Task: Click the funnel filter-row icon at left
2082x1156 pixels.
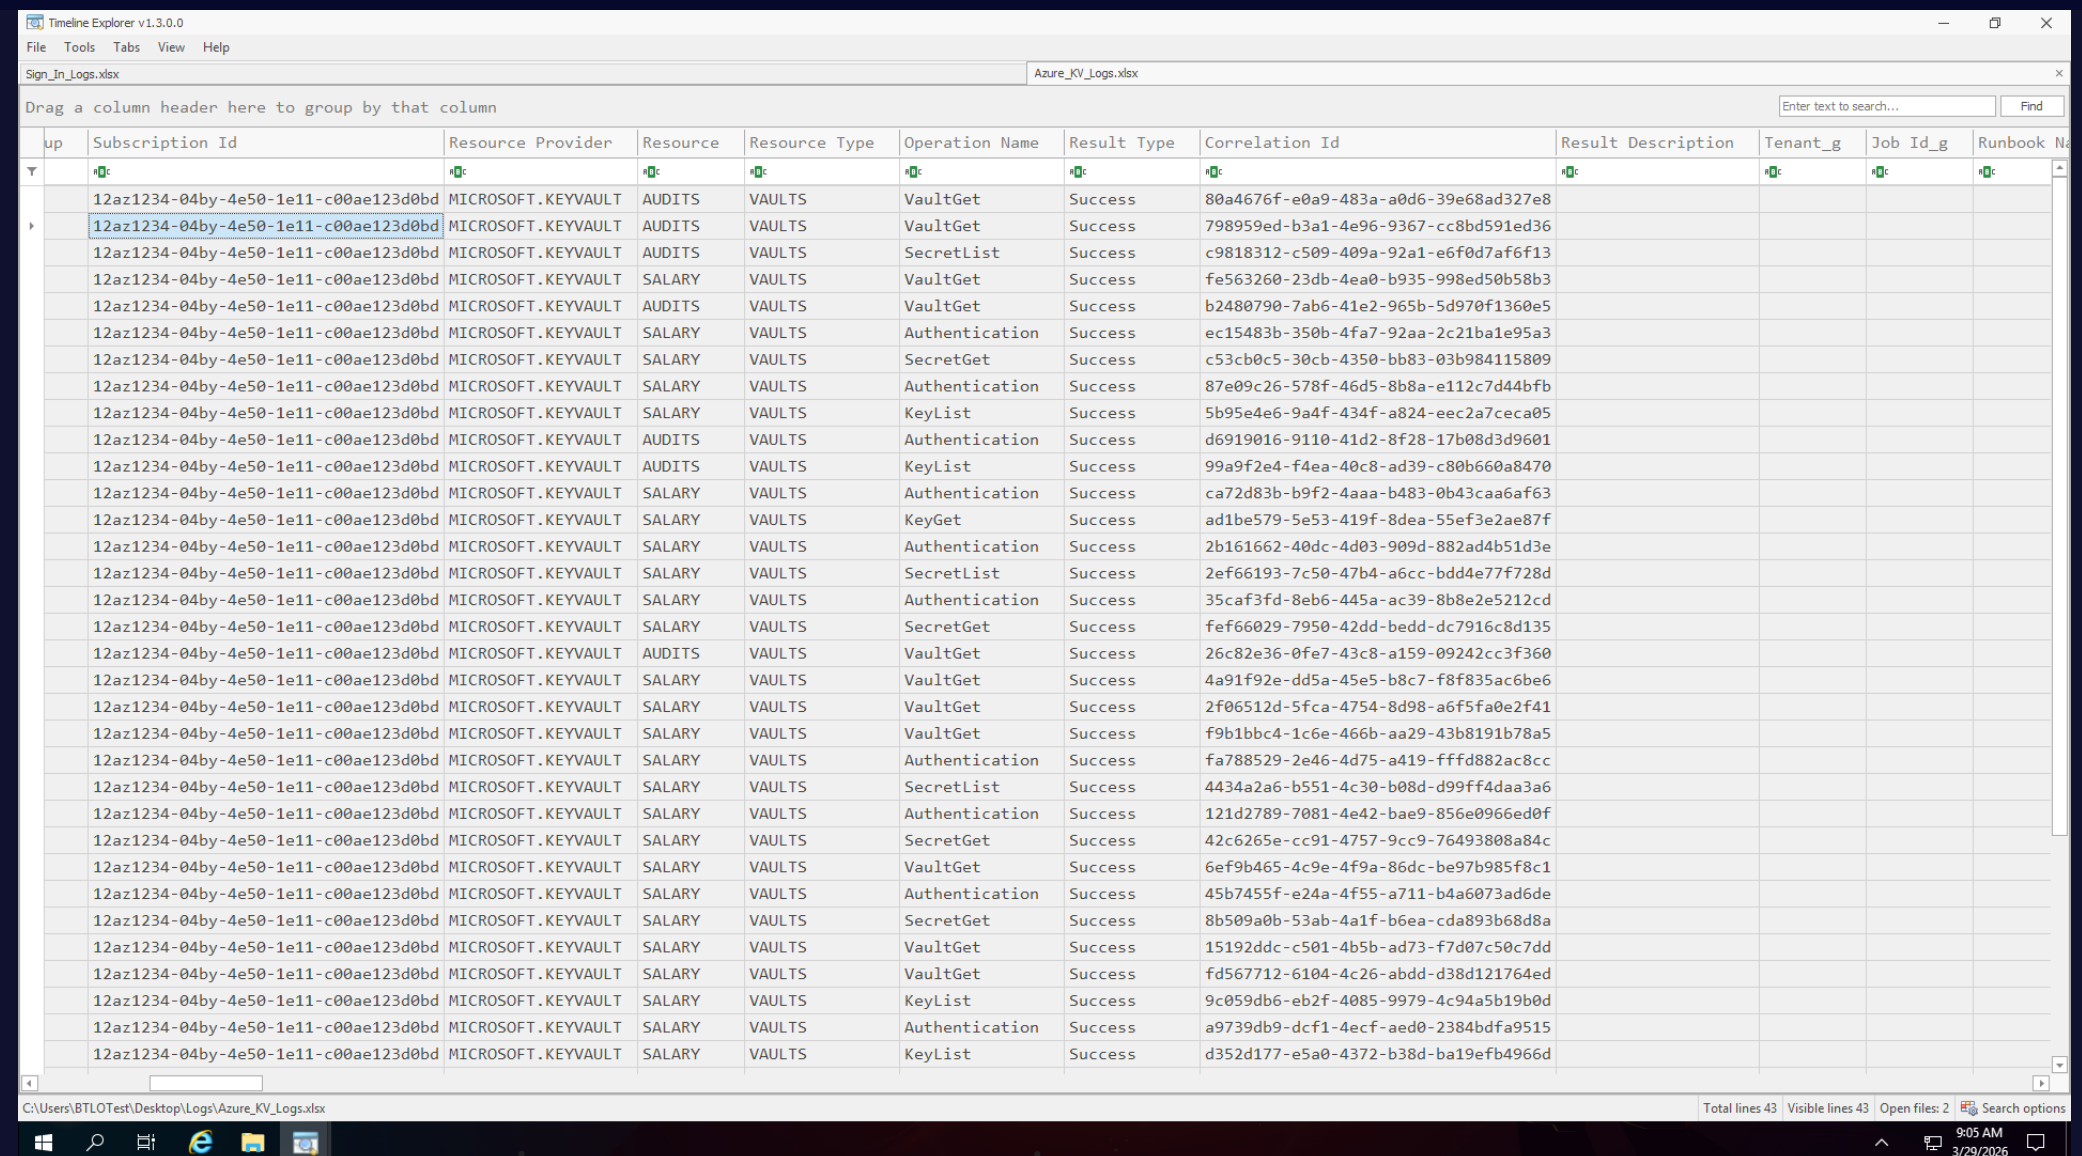Action: point(32,172)
